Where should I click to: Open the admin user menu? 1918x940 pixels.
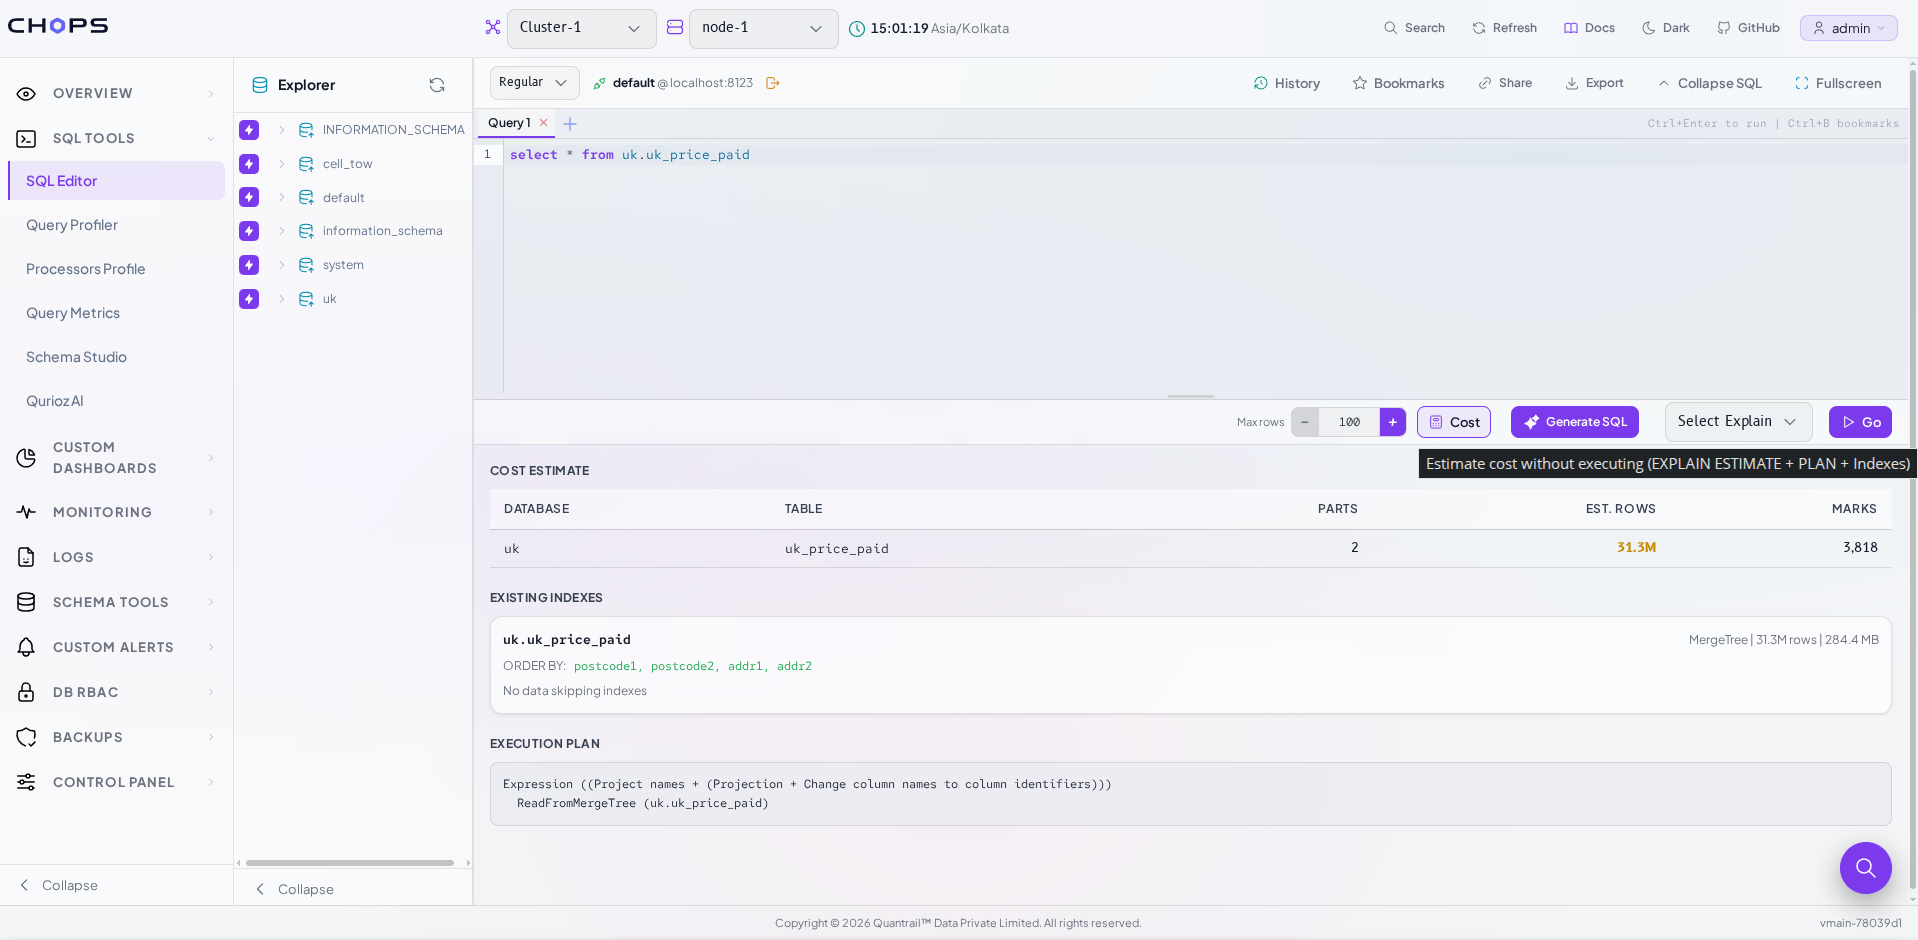1848,28
